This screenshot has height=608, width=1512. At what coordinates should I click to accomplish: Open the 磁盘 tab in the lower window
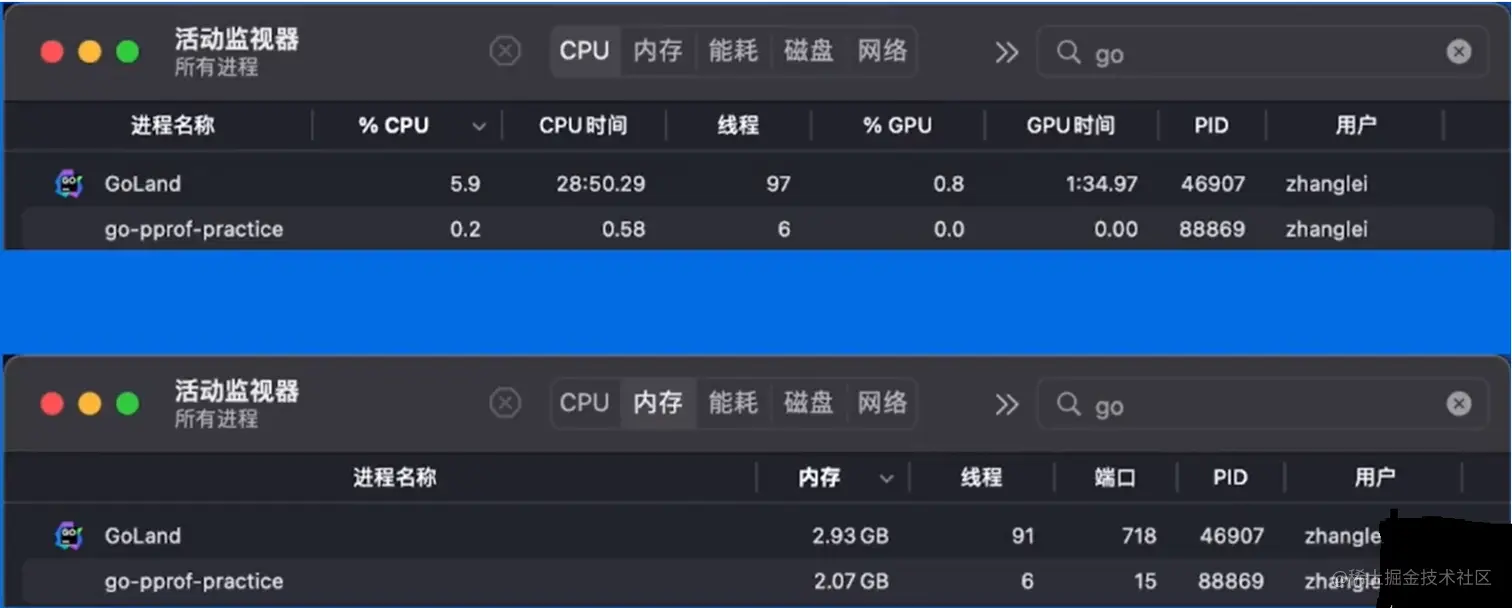tap(808, 403)
